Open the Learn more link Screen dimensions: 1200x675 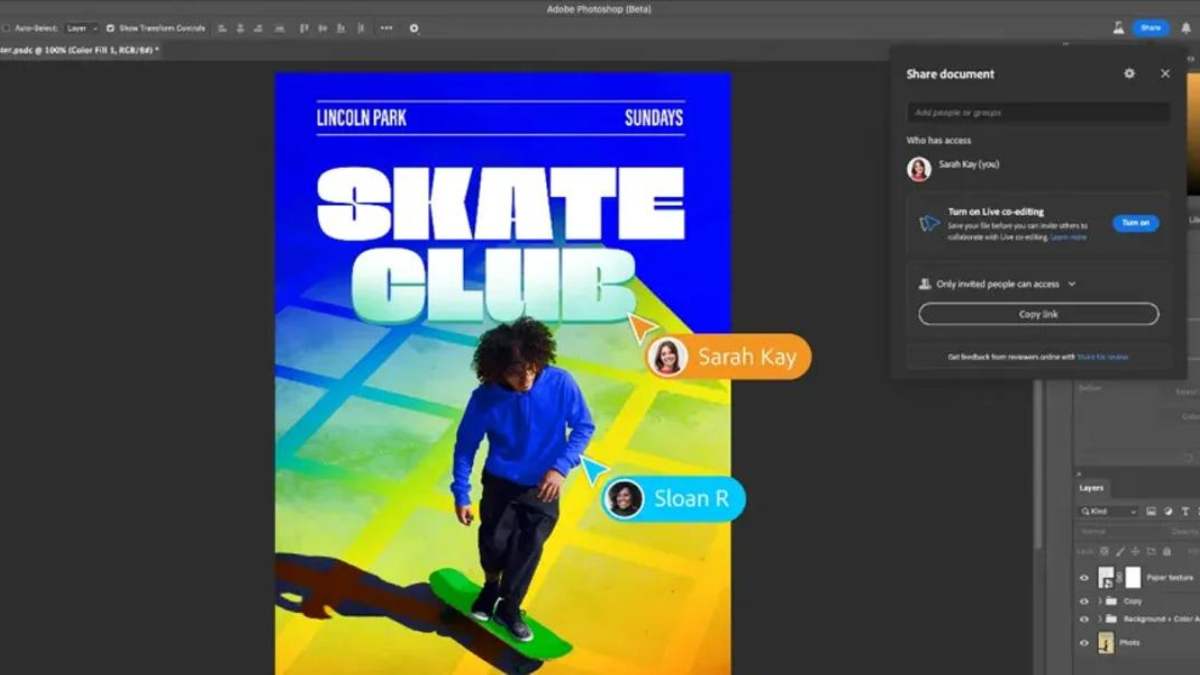coord(1068,237)
